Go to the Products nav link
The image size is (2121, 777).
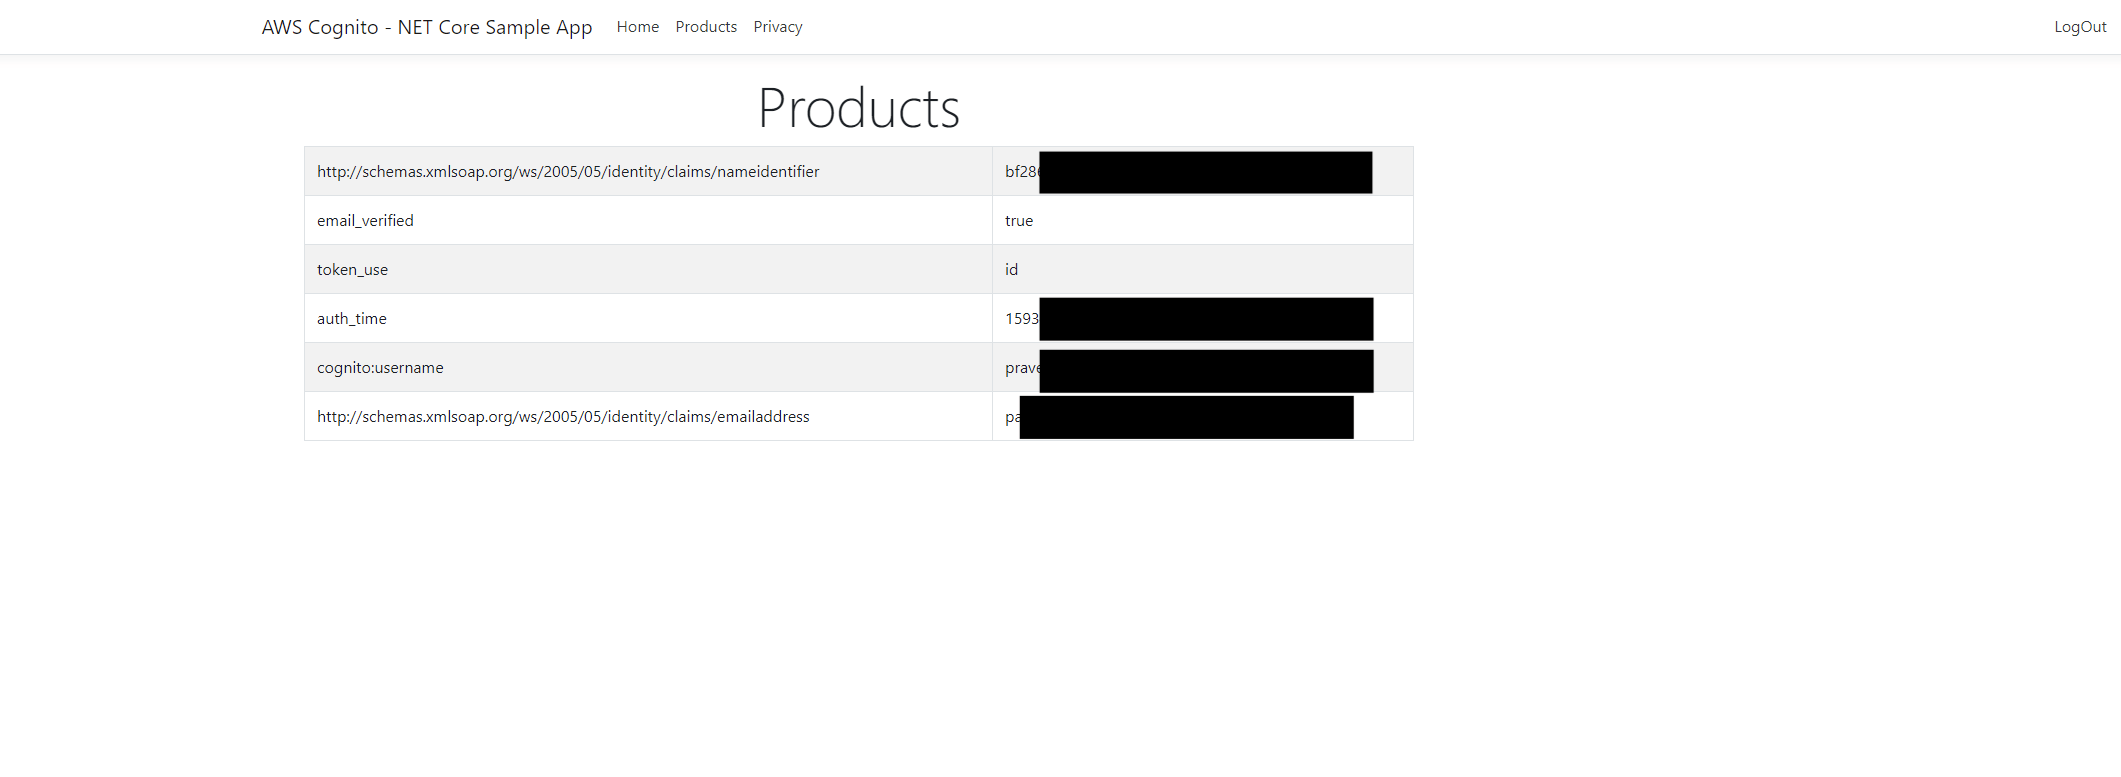pos(706,27)
